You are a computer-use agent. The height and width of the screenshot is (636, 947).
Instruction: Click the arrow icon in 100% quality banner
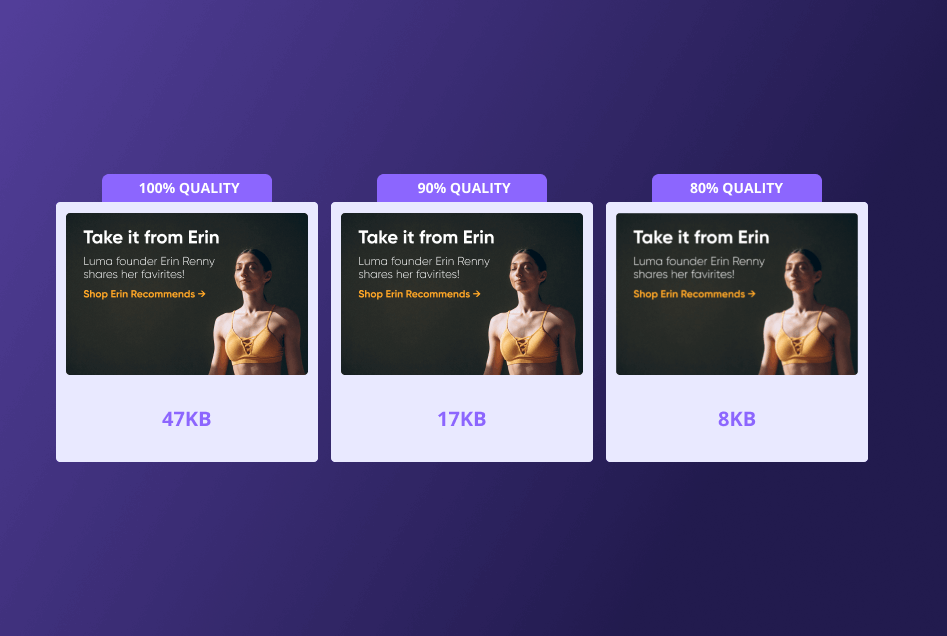202,294
